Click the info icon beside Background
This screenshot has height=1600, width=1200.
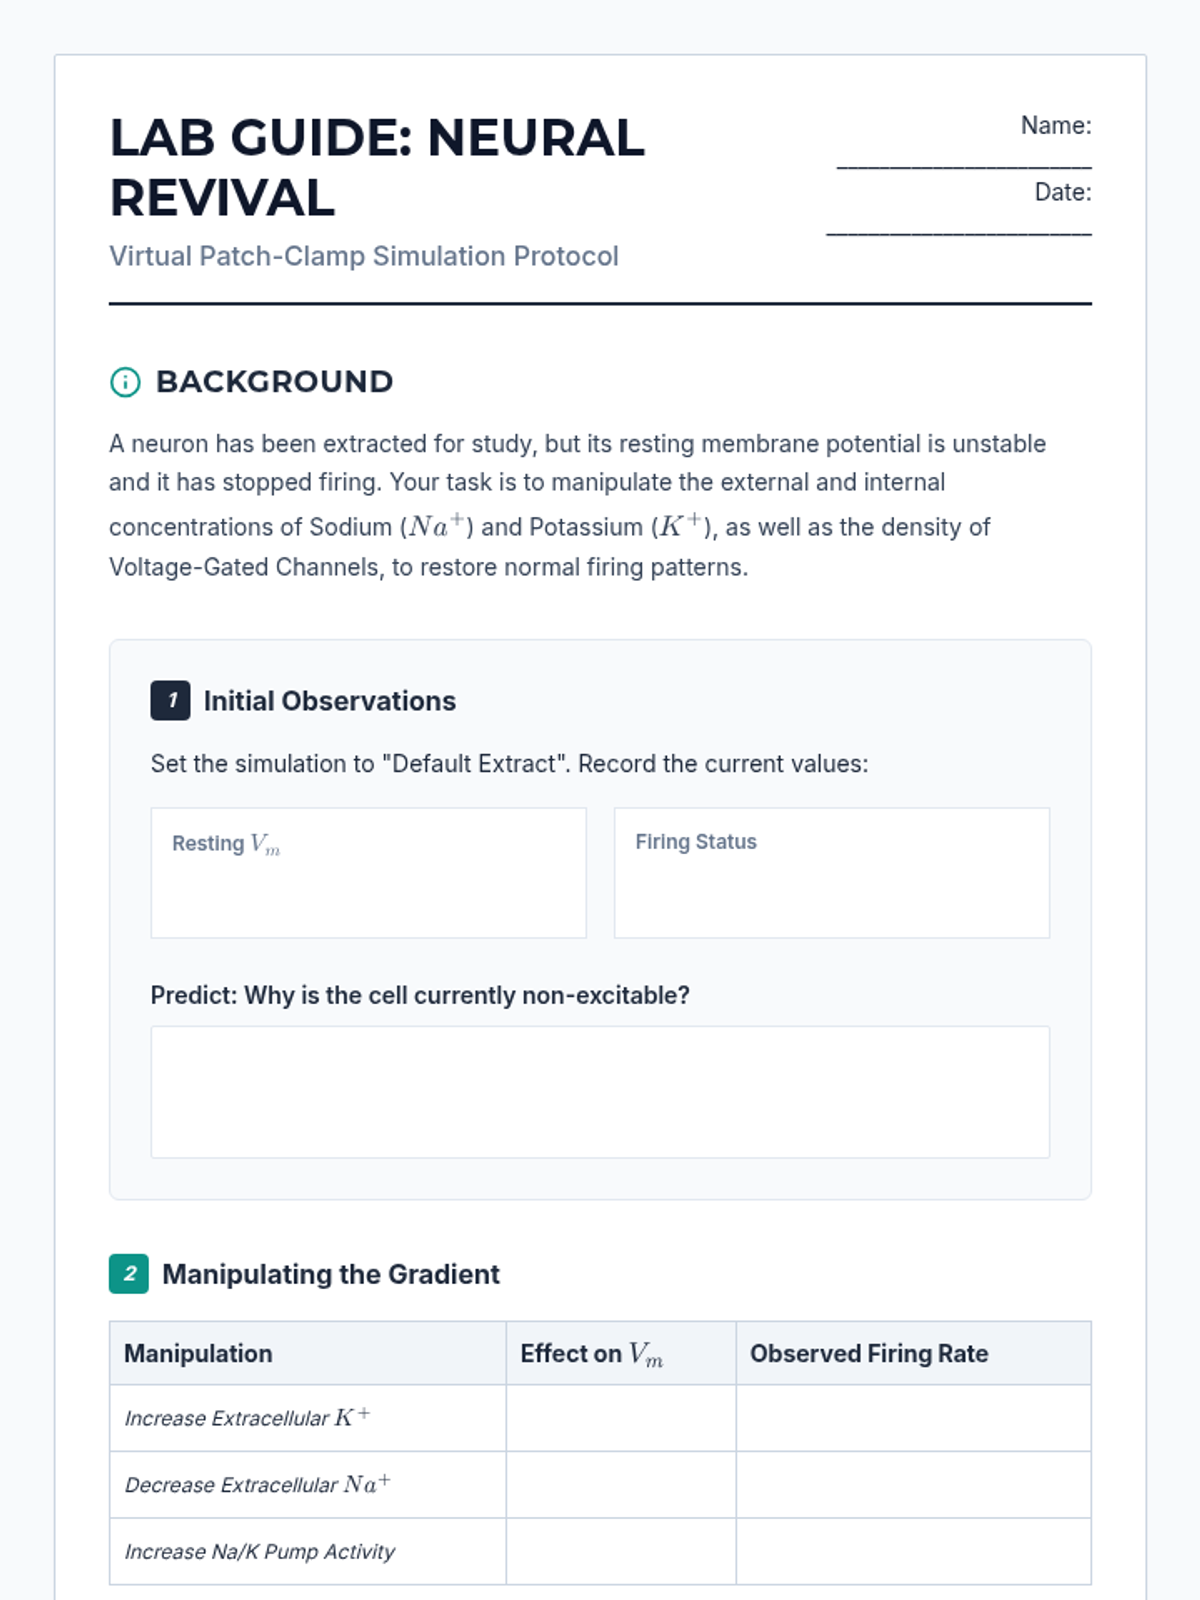point(125,382)
